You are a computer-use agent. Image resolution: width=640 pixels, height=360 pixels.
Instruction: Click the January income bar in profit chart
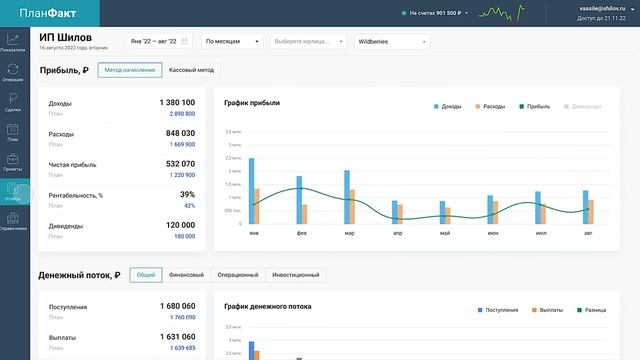[251, 191]
